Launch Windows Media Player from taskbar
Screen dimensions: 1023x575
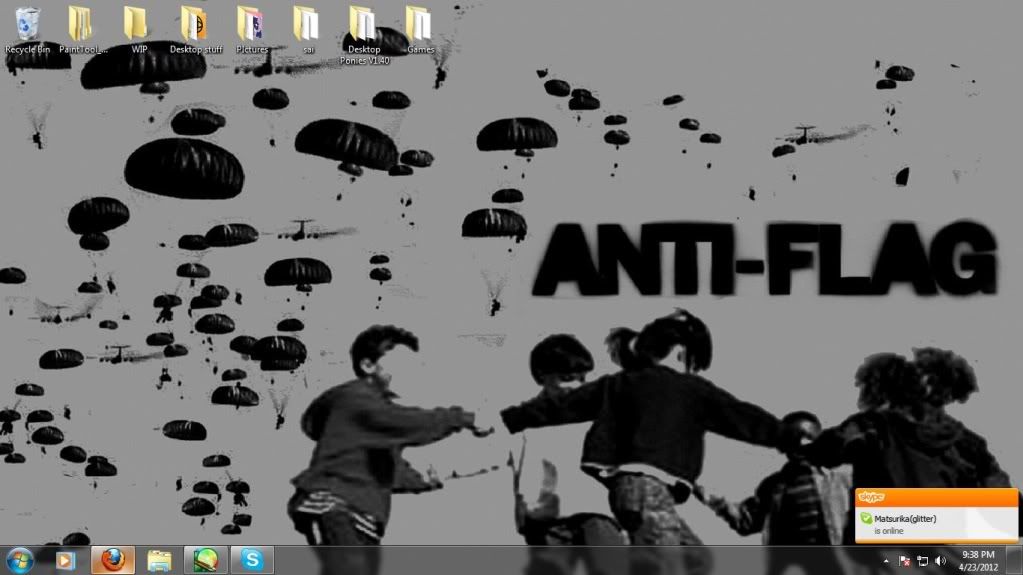coord(65,561)
